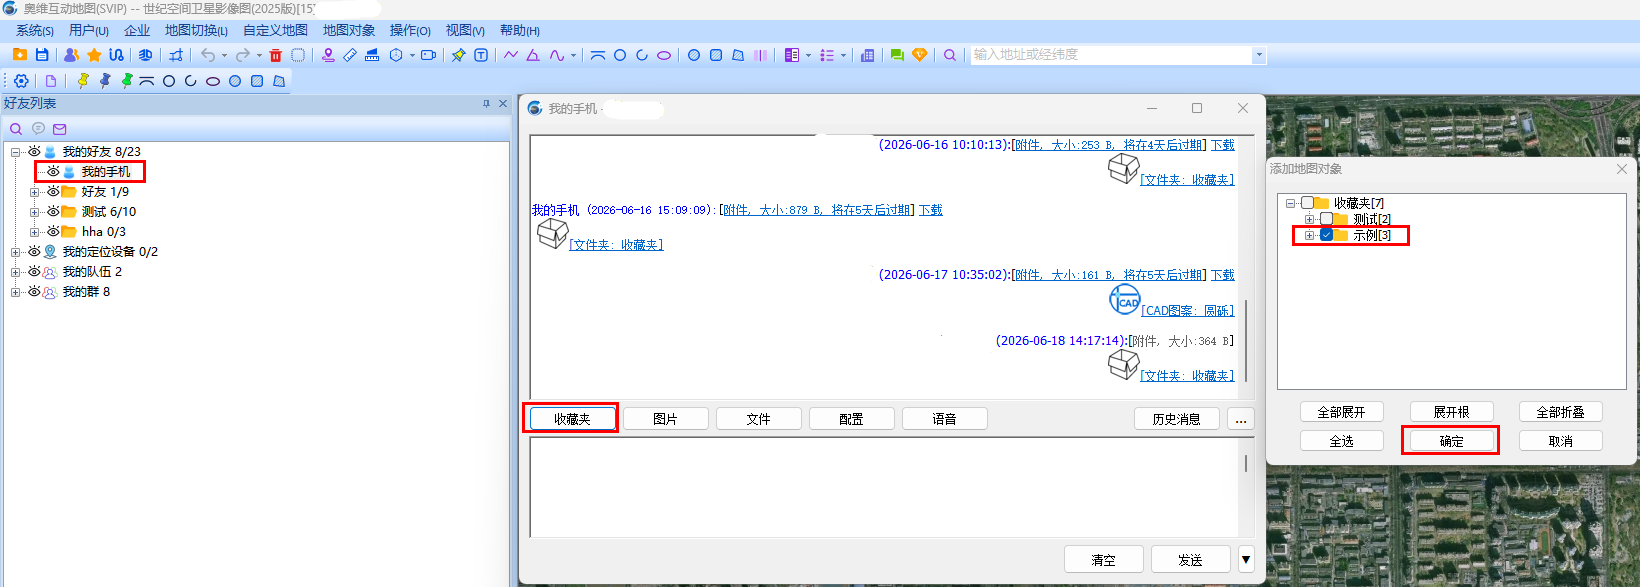
Task: Click the video camera icon in toolbar
Action: point(428,55)
